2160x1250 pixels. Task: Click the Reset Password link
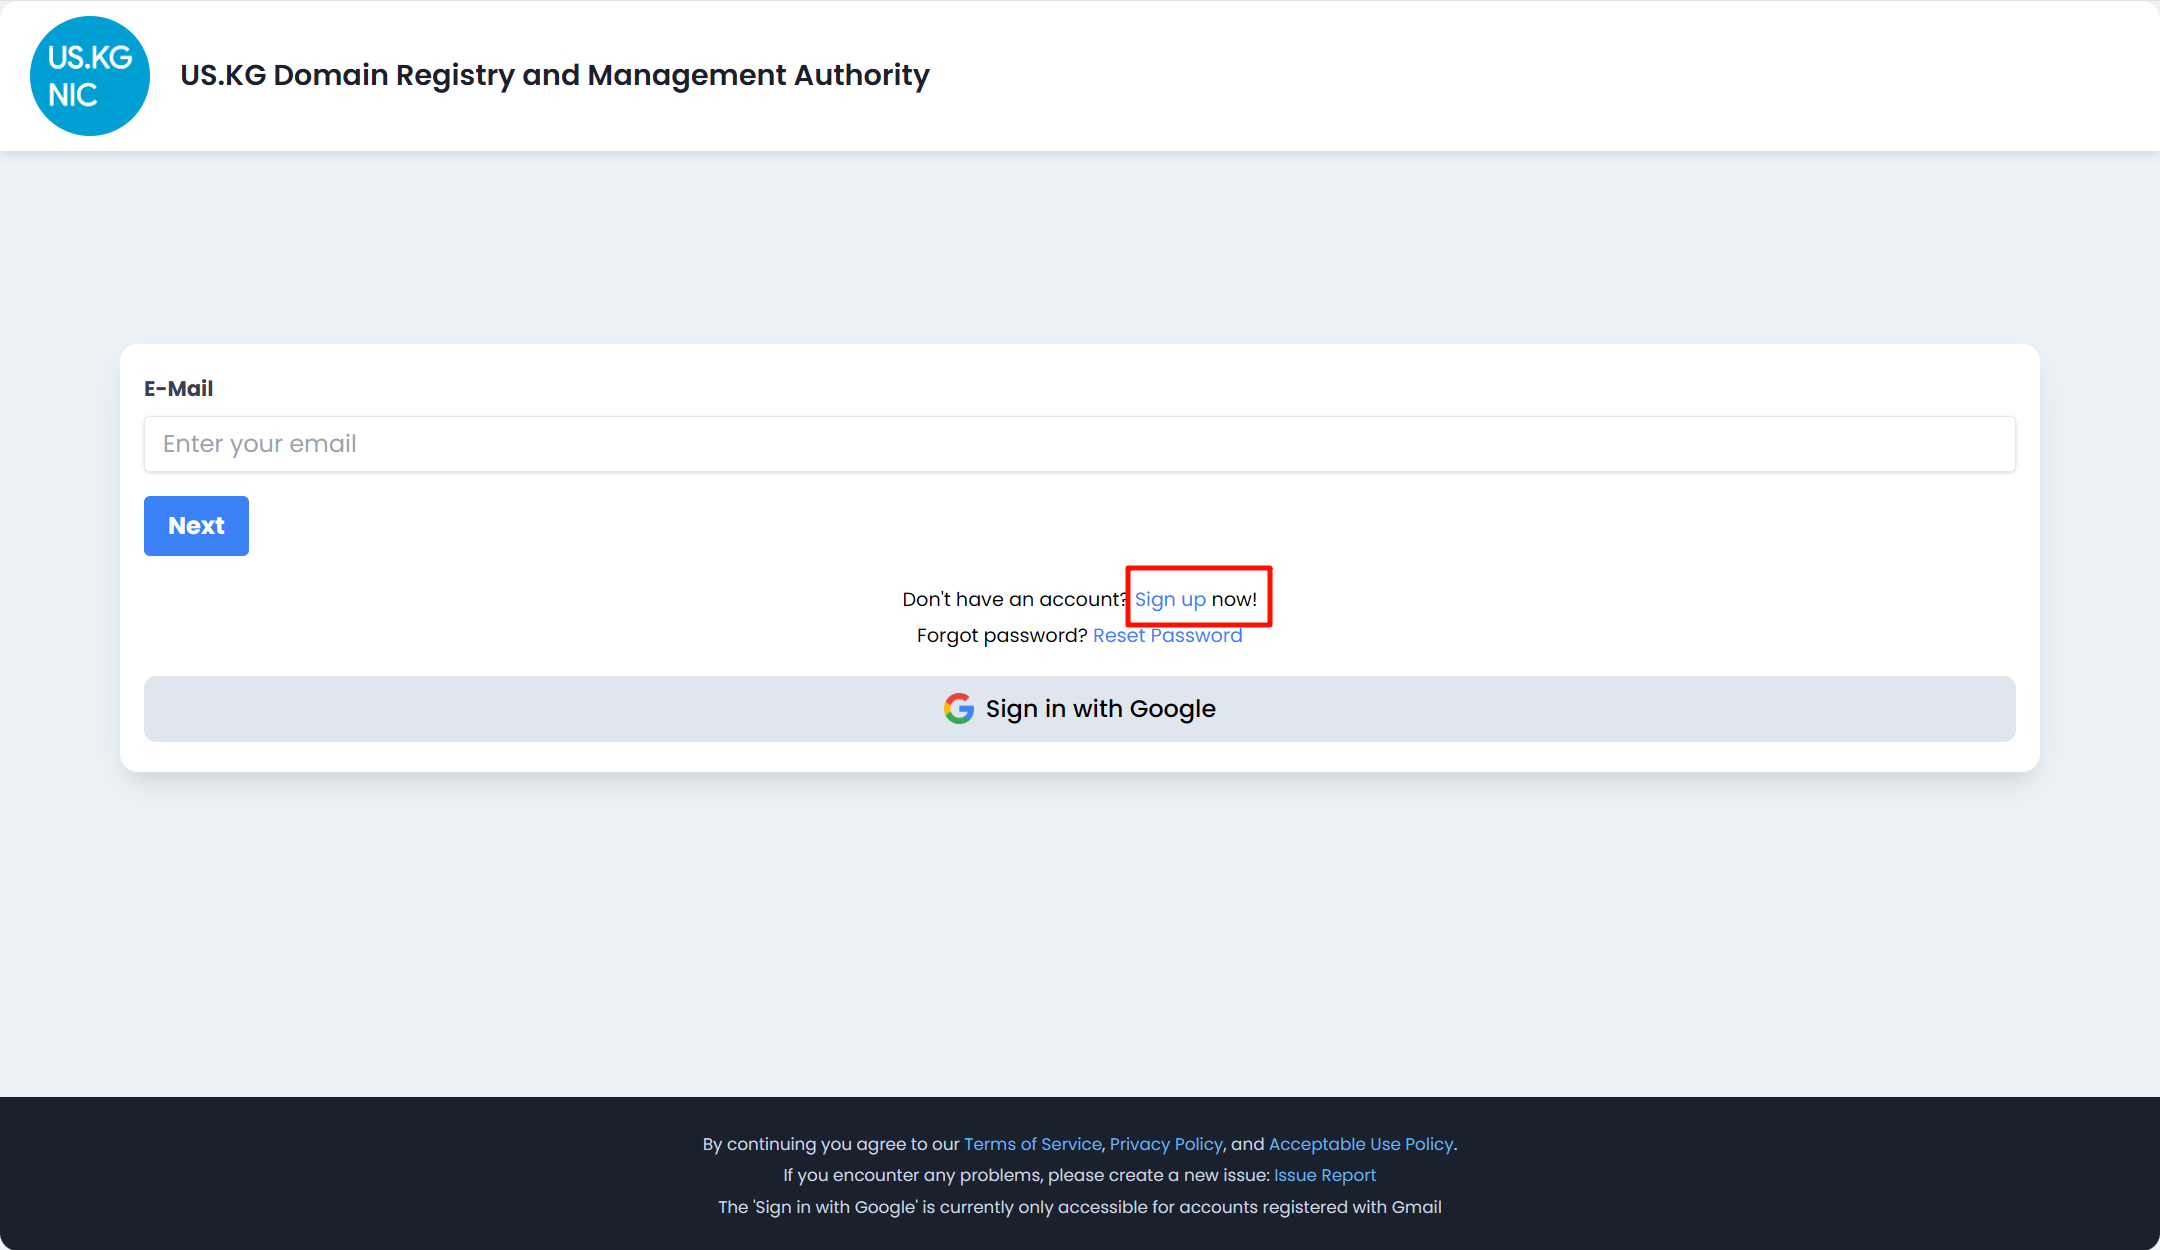pyautogui.click(x=1167, y=636)
